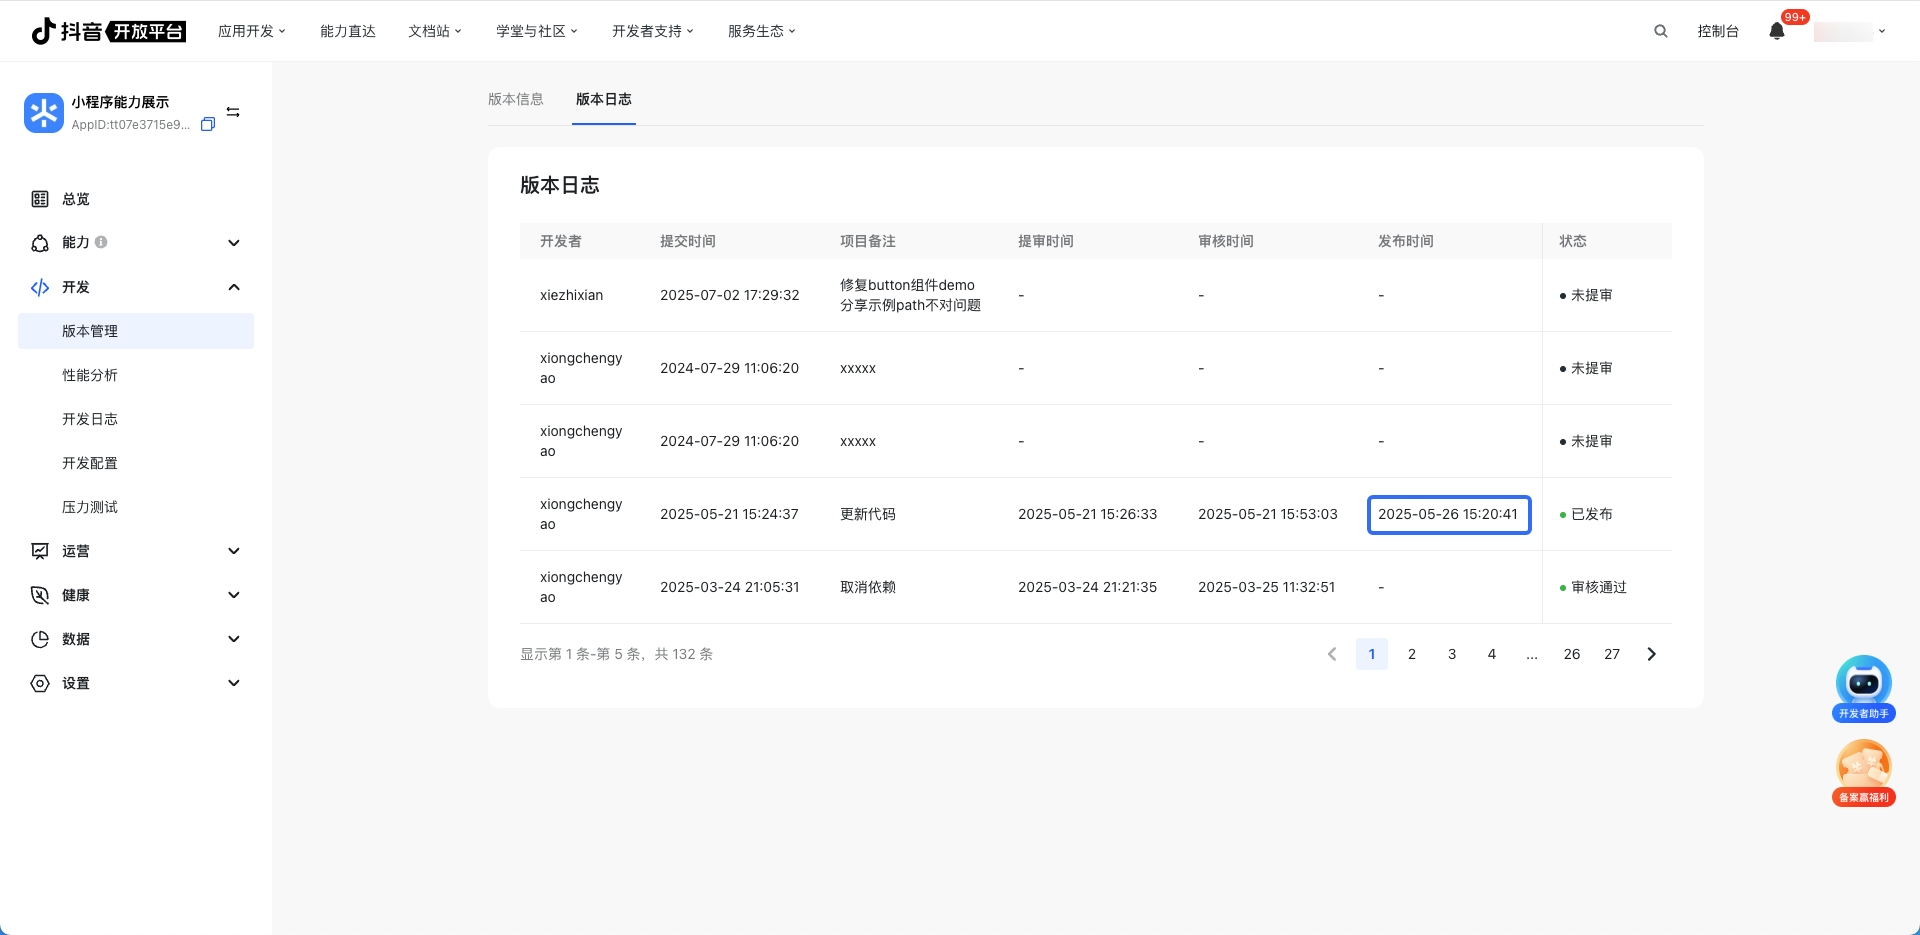
Task: Click the highlighted 2025-05-26 15:20:41 cell
Action: (x=1448, y=514)
